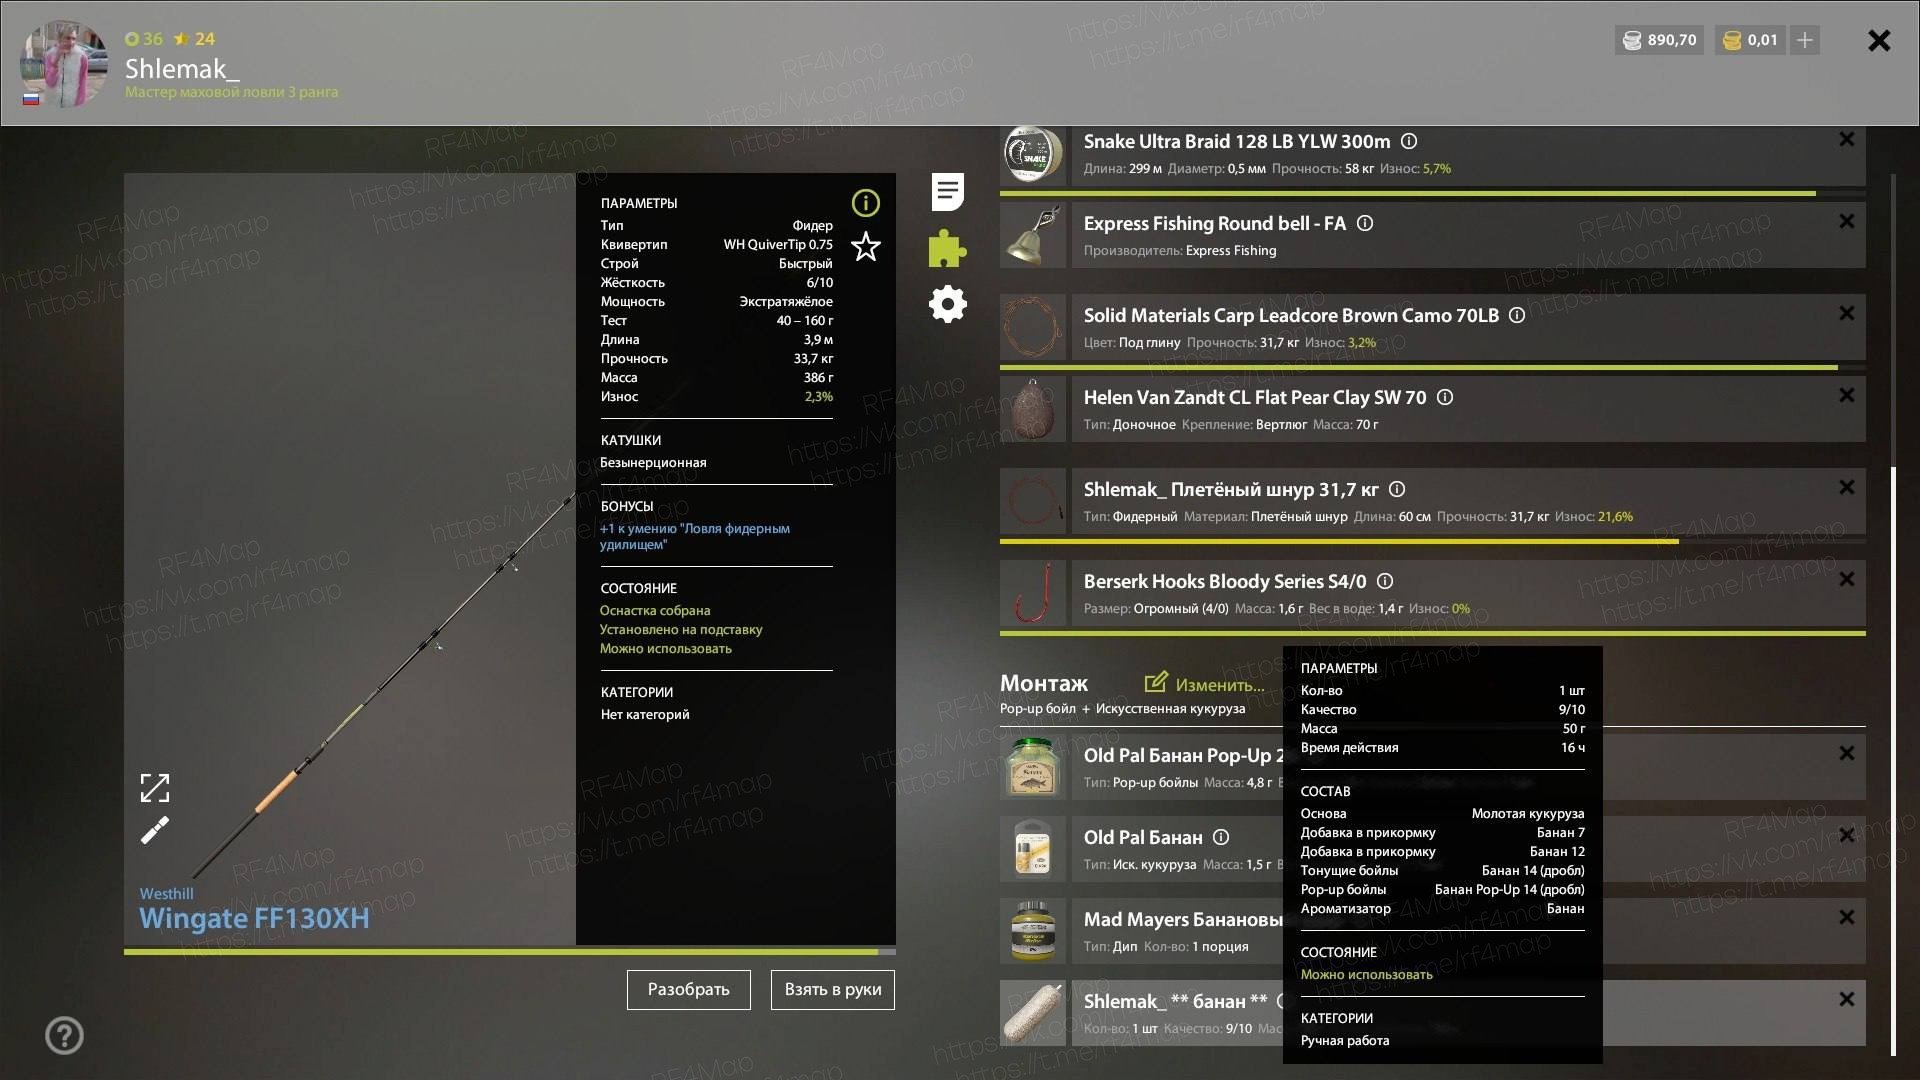Open the rod info icon in parameters panel
Screen dimensions: 1920x1080
tap(865, 203)
